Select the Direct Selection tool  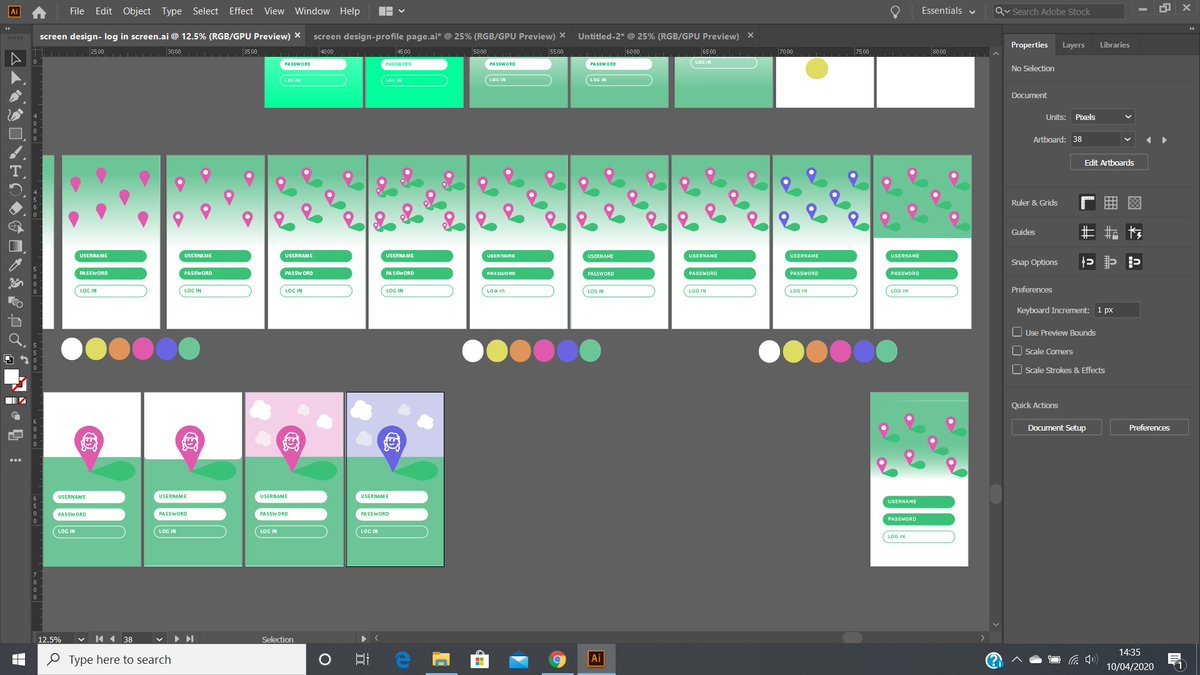pyautogui.click(x=16, y=78)
